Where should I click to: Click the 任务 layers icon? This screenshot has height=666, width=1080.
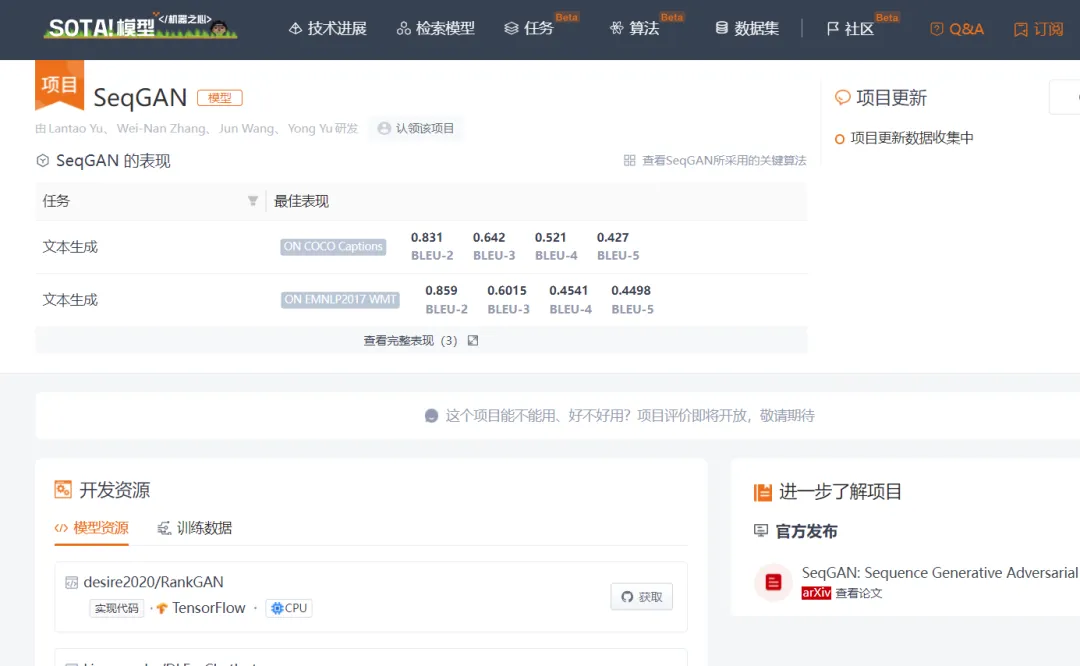(x=511, y=28)
